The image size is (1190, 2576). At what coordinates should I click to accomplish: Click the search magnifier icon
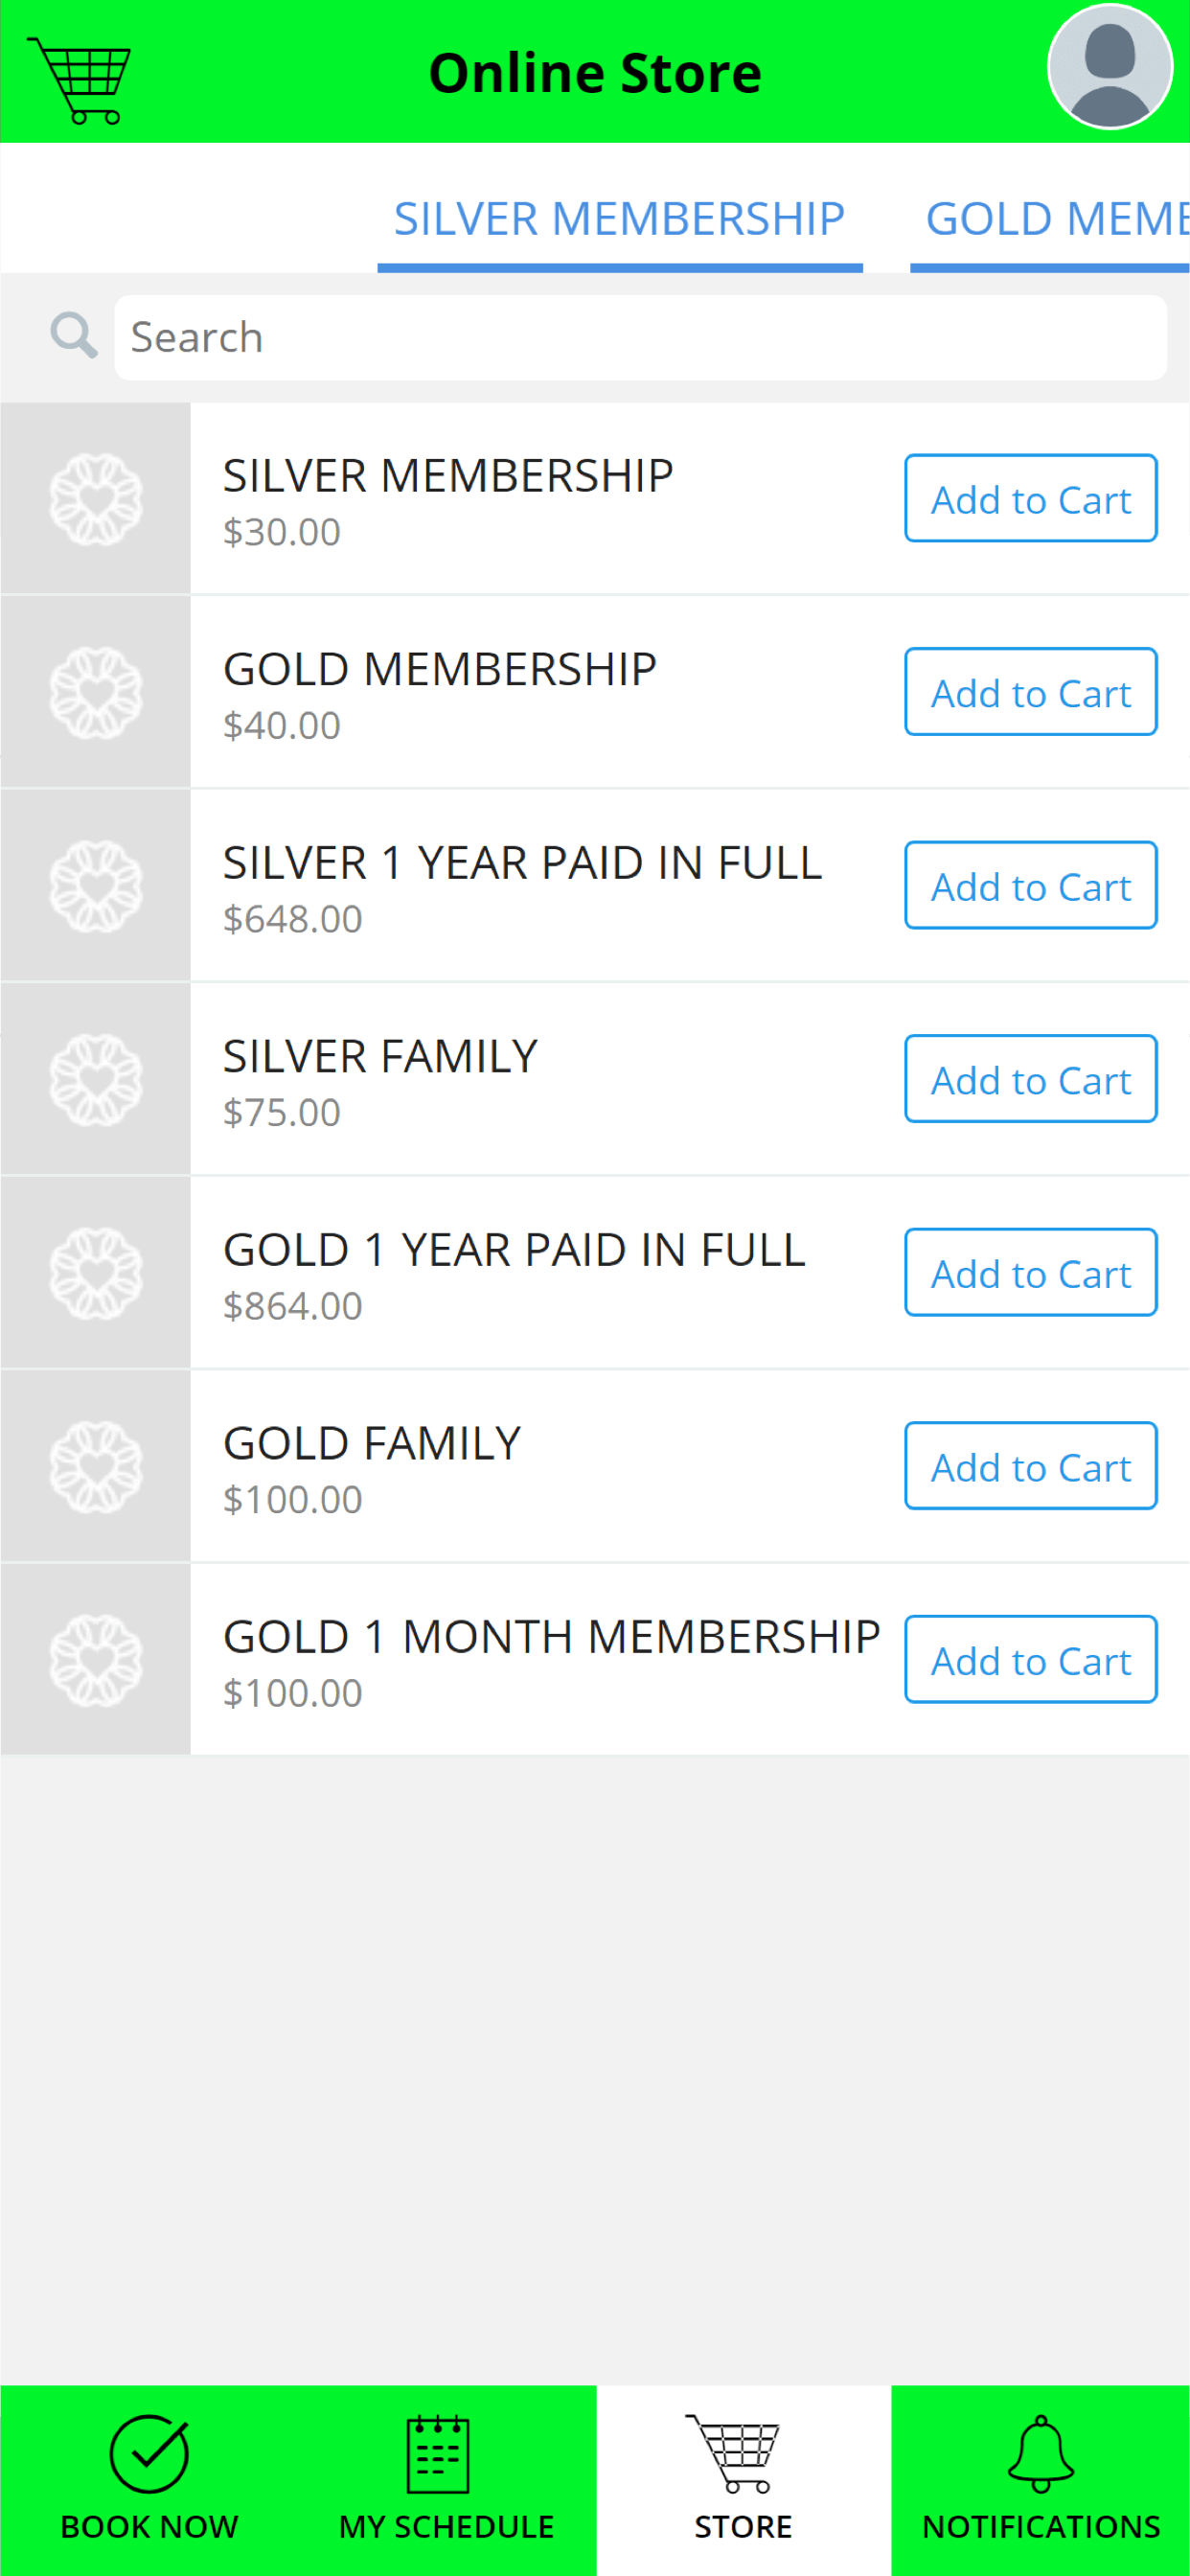tap(74, 335)
